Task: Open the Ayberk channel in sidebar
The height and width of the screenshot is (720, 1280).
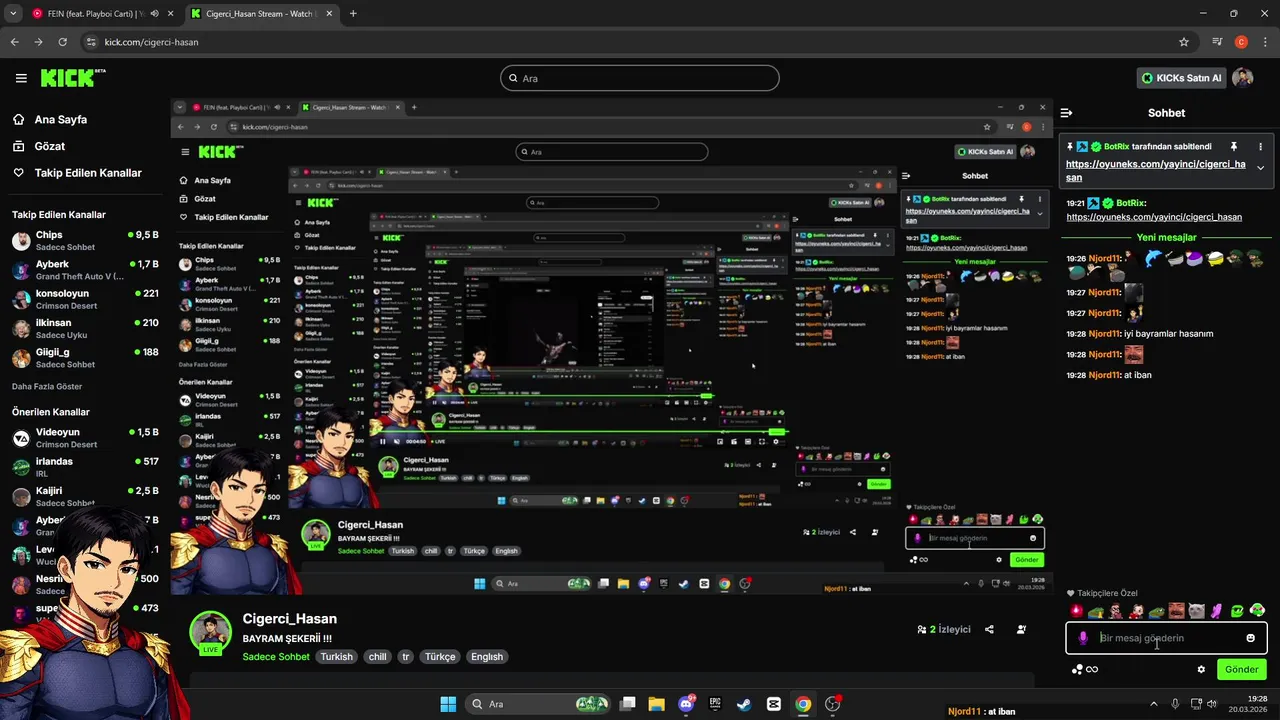Action: tap(85, 270)
